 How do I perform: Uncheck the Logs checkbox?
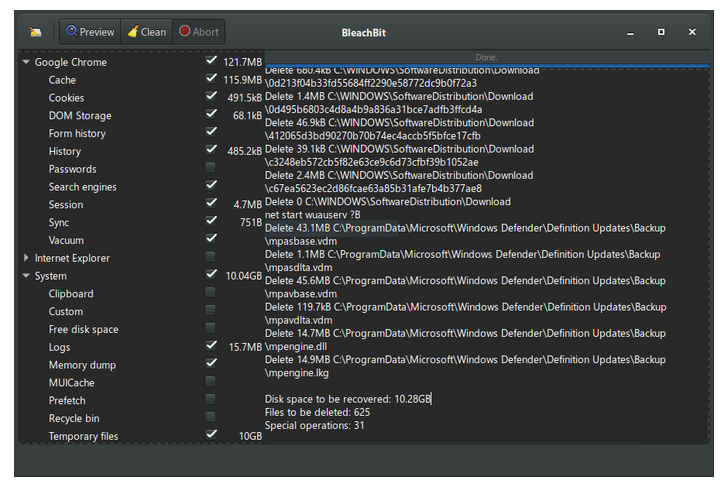pyautogui.click(x=211, y=345)
